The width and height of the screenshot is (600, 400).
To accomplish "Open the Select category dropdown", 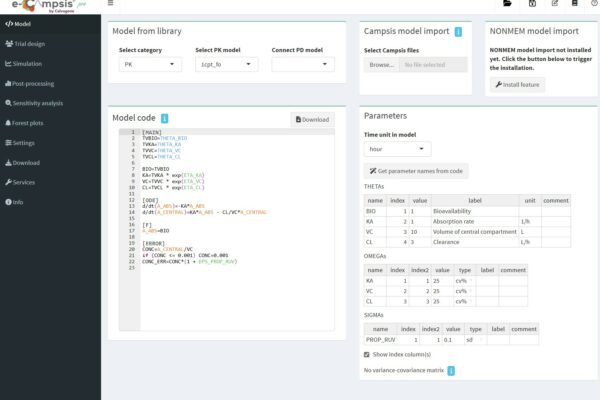I will click(x=149, y=64).
